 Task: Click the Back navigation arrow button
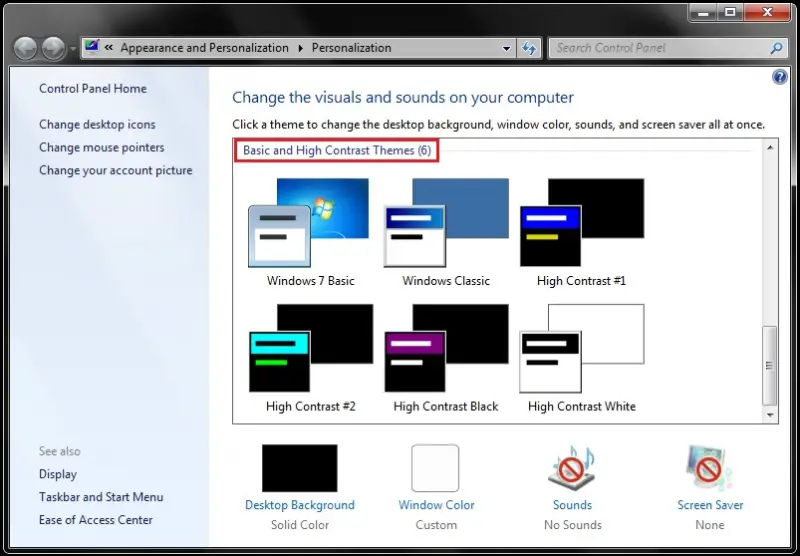tap(26, 48)
